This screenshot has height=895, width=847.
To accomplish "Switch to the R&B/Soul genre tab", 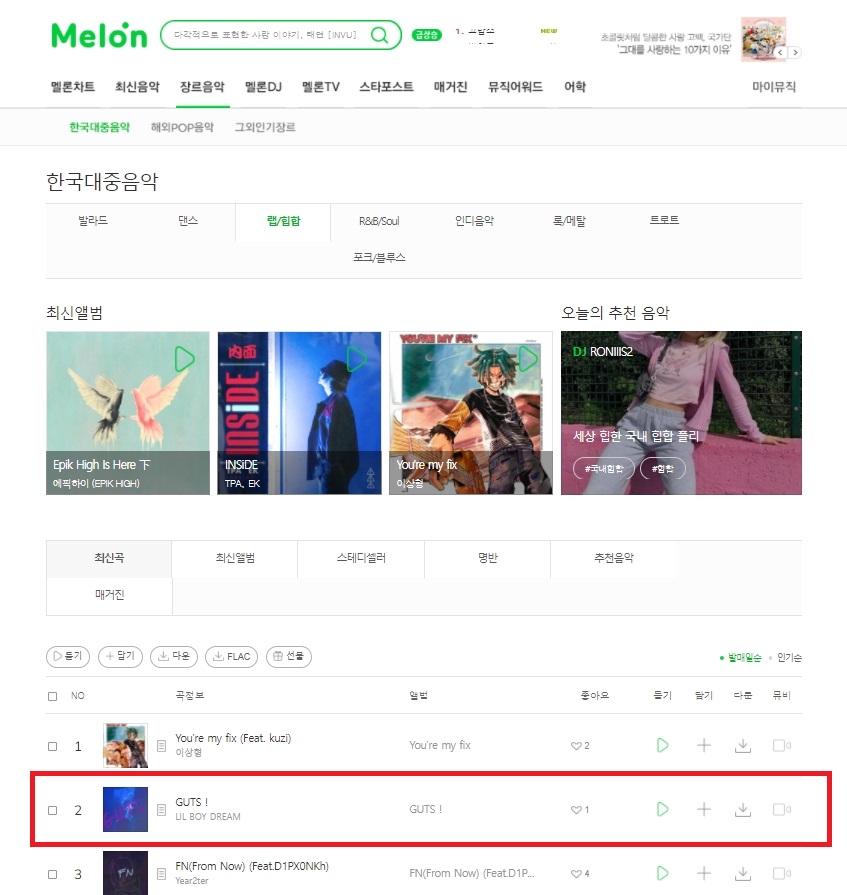I will (x=379, y=221).
